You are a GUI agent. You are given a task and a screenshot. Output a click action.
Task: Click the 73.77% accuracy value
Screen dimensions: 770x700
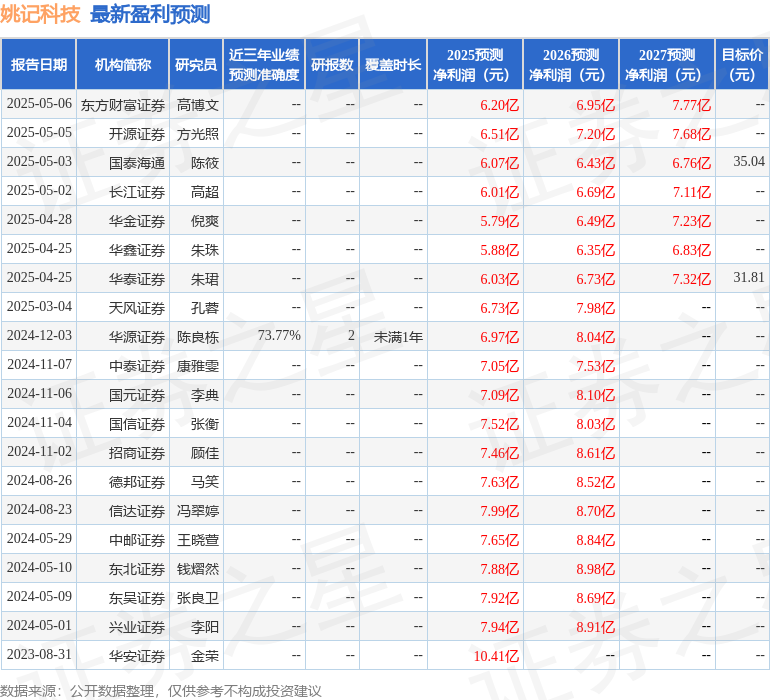(279, 336)
